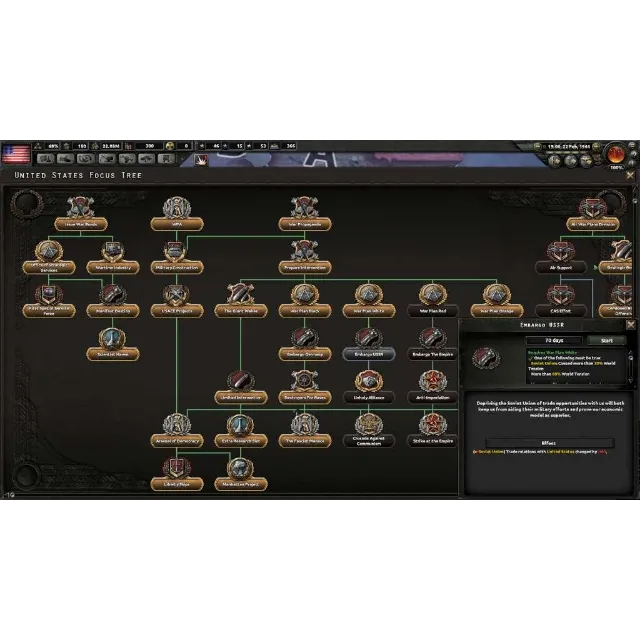640x640 pixels.
Task: Click the Embargo USSR focus icon in the details panel
Action: (x=486, y=358)
